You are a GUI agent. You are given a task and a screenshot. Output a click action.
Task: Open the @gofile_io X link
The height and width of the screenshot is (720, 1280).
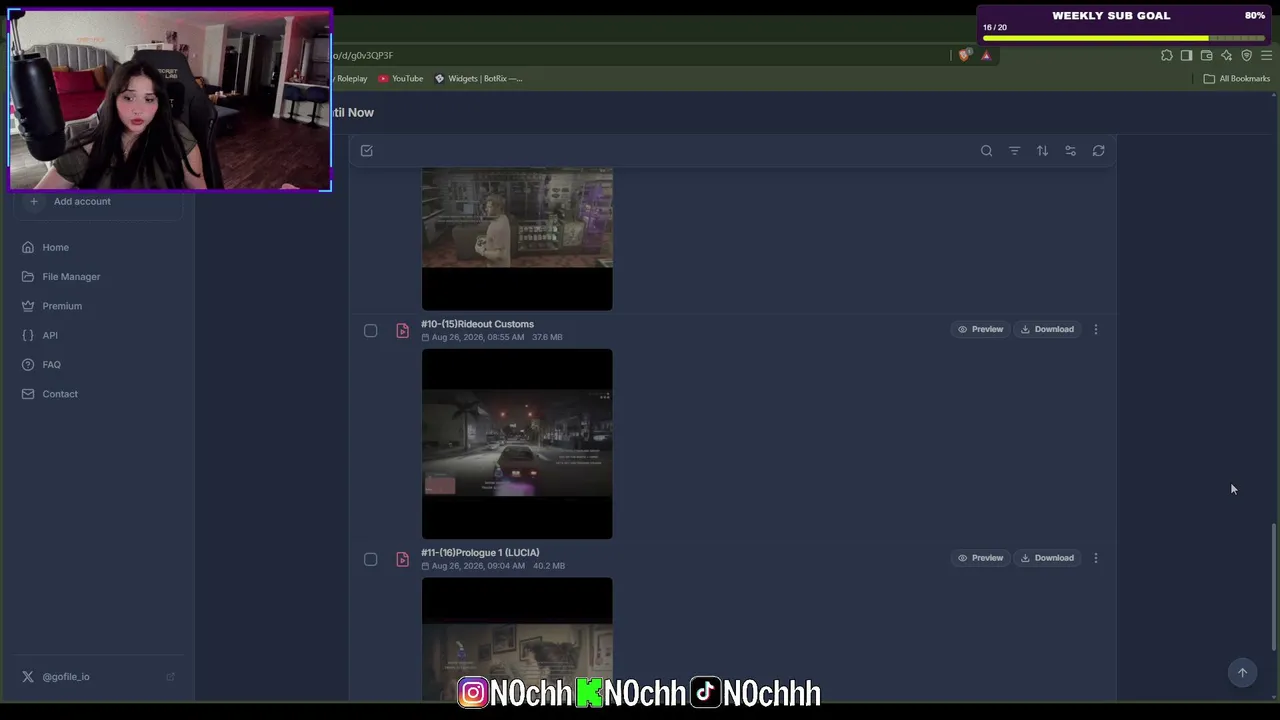tap(66, 677)
